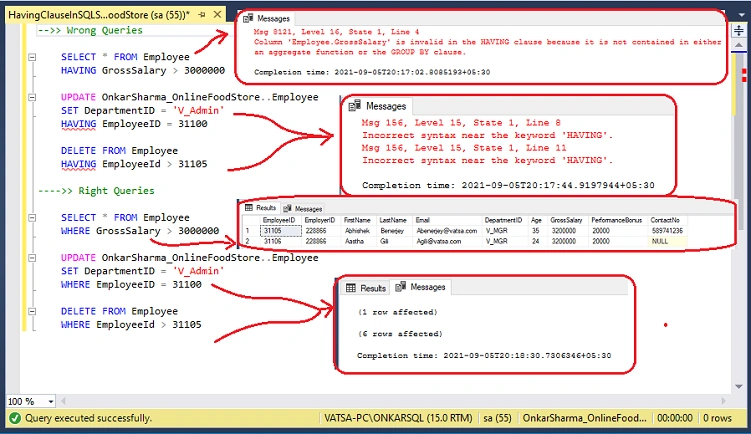
Task: Select Results tab above the EmployeeID grid
Action: pos(261,208)
